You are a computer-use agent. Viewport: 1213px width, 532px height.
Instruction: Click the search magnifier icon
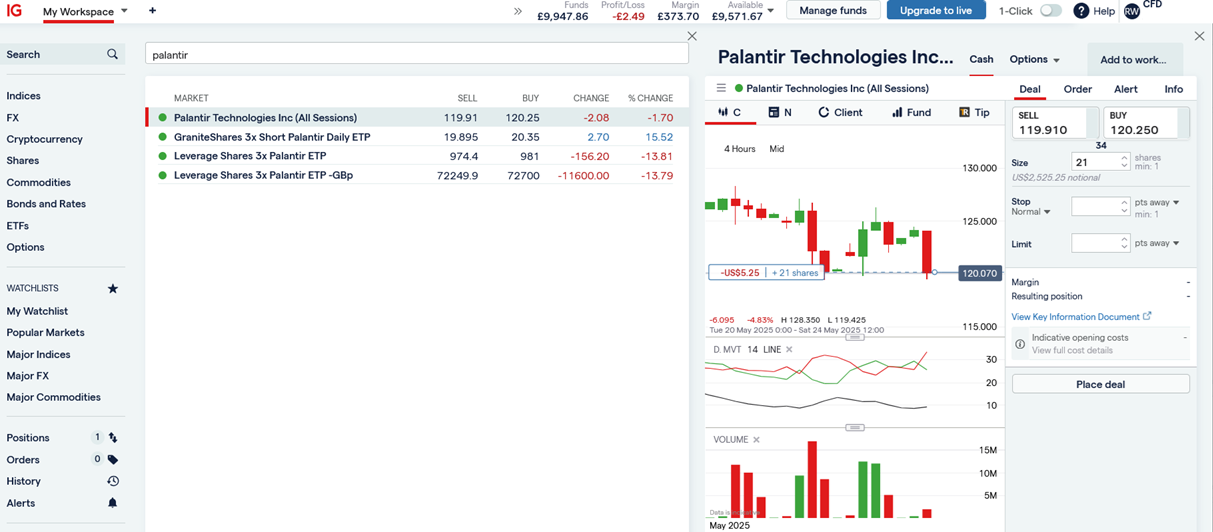112,54
